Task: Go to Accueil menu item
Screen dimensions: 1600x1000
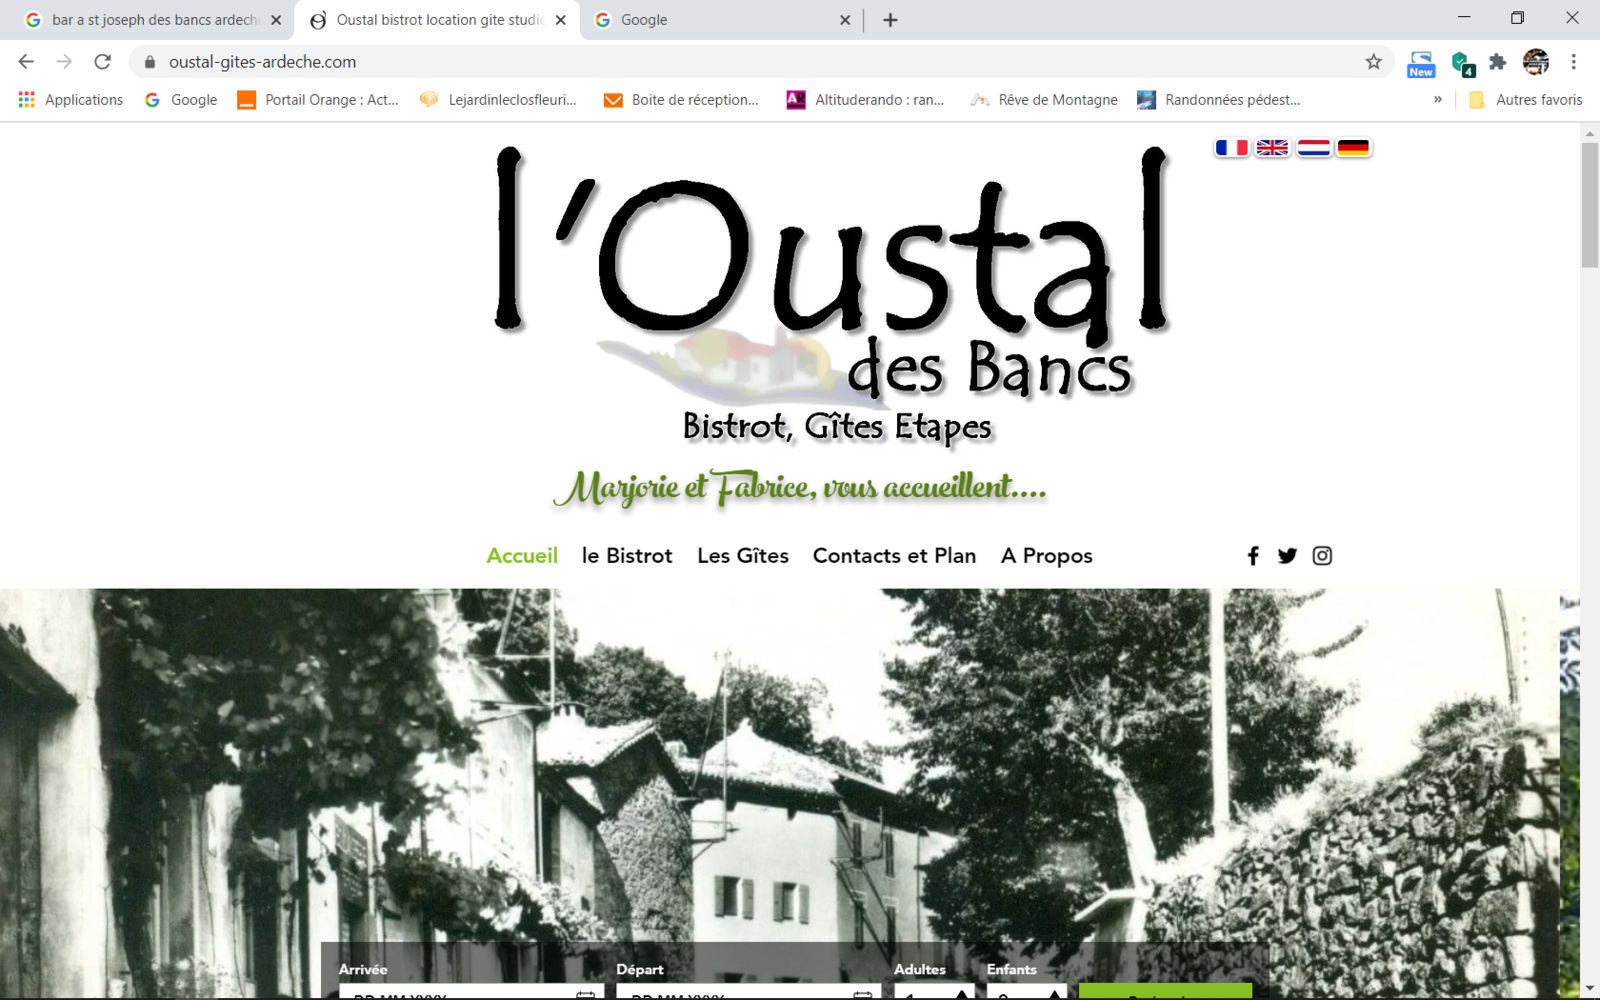Action: point(522,556)
